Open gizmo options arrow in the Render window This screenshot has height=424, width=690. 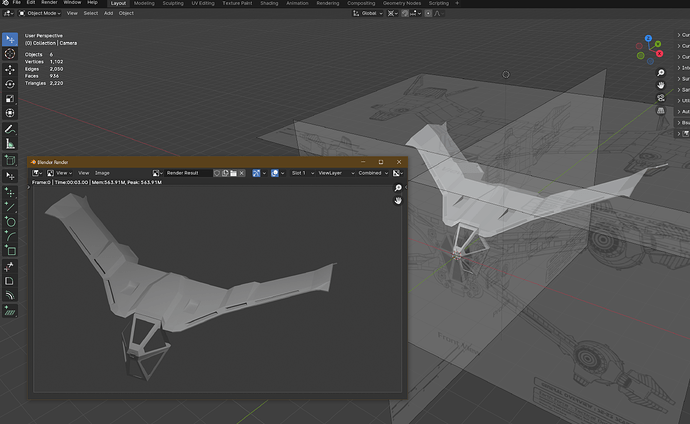[264, 173]
